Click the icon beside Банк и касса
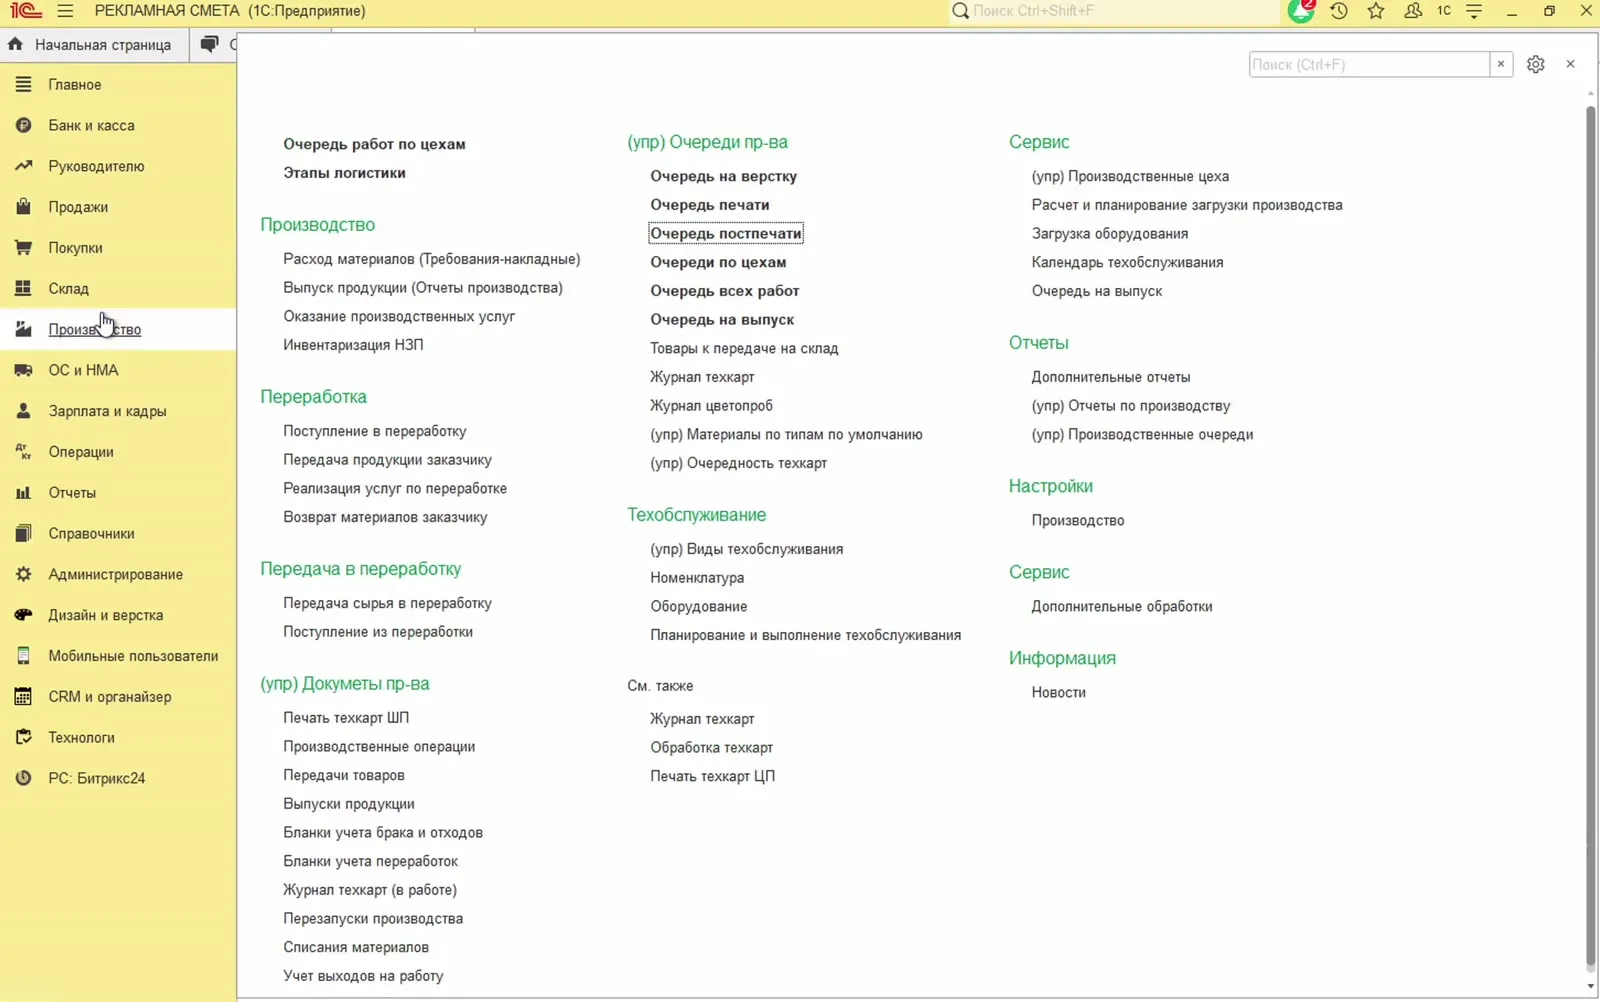Image resolution: width=1600 pixels, height=1002 pixels. (23, 125)
